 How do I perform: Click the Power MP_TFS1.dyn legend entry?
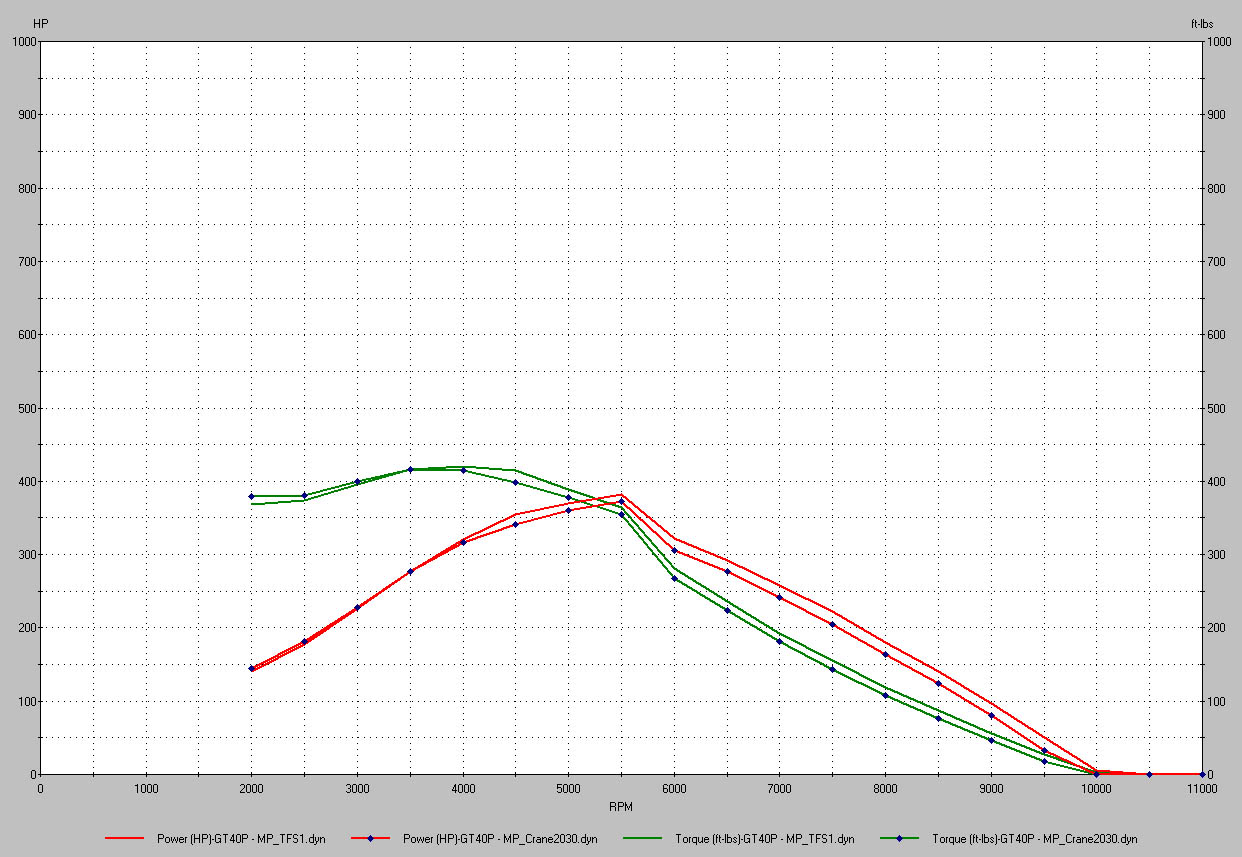click(241, 839)
